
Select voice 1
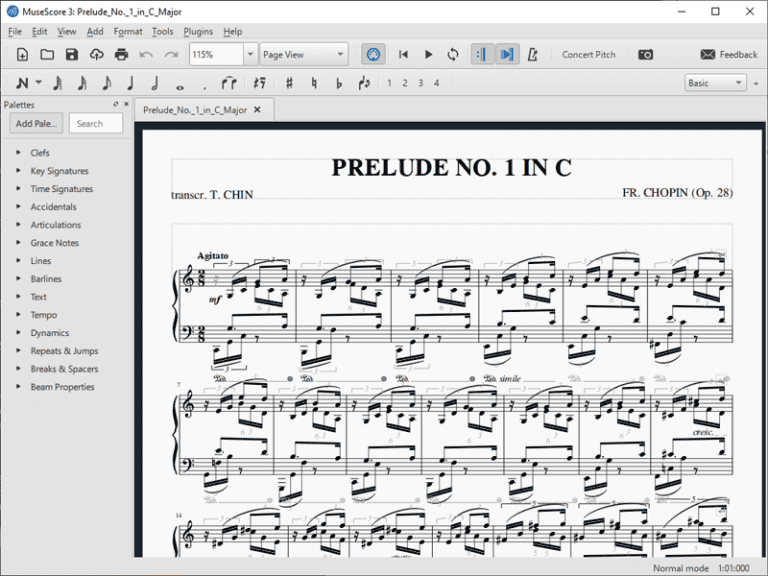coord(389,83)
